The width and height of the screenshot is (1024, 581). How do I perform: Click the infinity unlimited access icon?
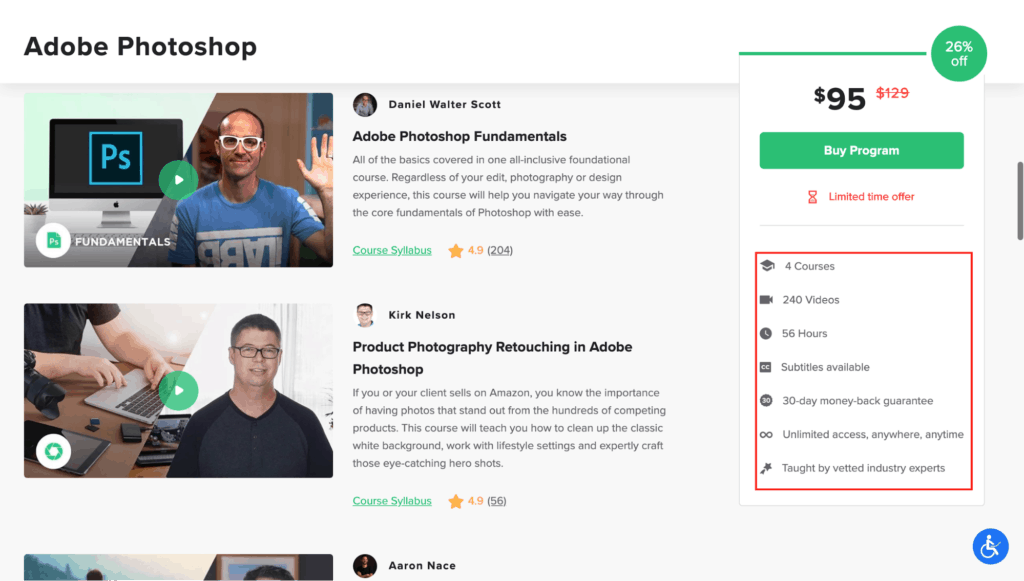768,434
